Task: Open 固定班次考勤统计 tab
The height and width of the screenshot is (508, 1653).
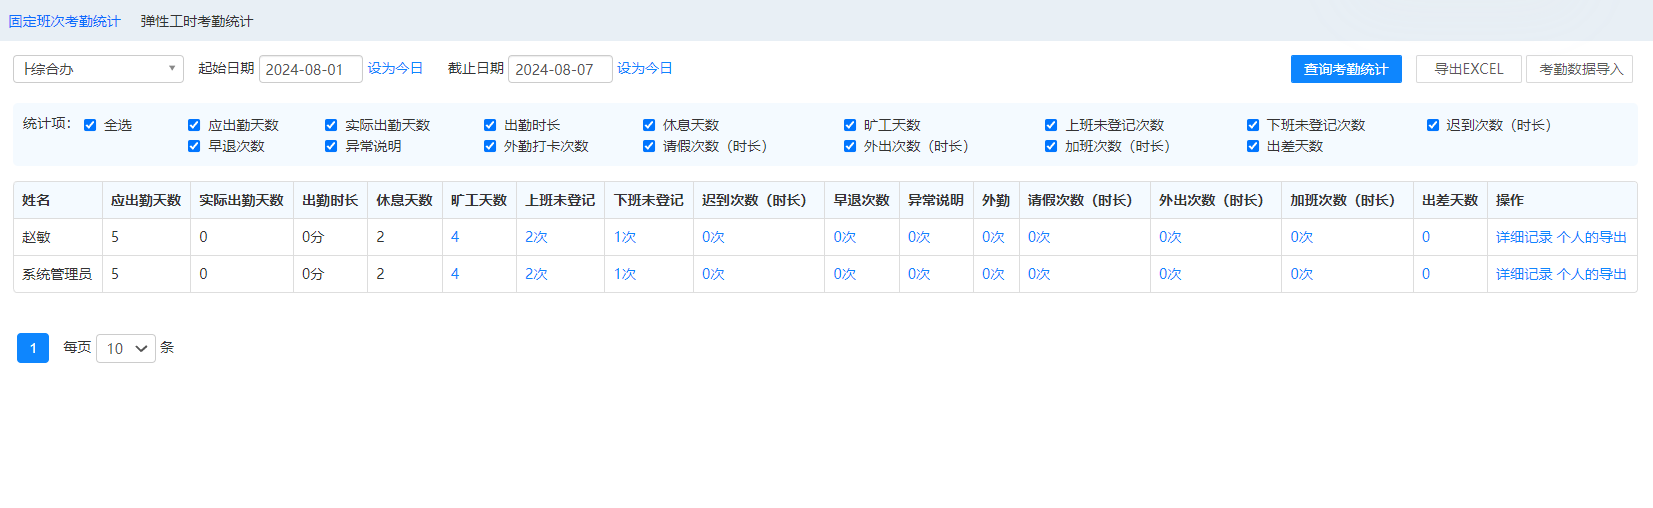Action: tap(64, 21)
